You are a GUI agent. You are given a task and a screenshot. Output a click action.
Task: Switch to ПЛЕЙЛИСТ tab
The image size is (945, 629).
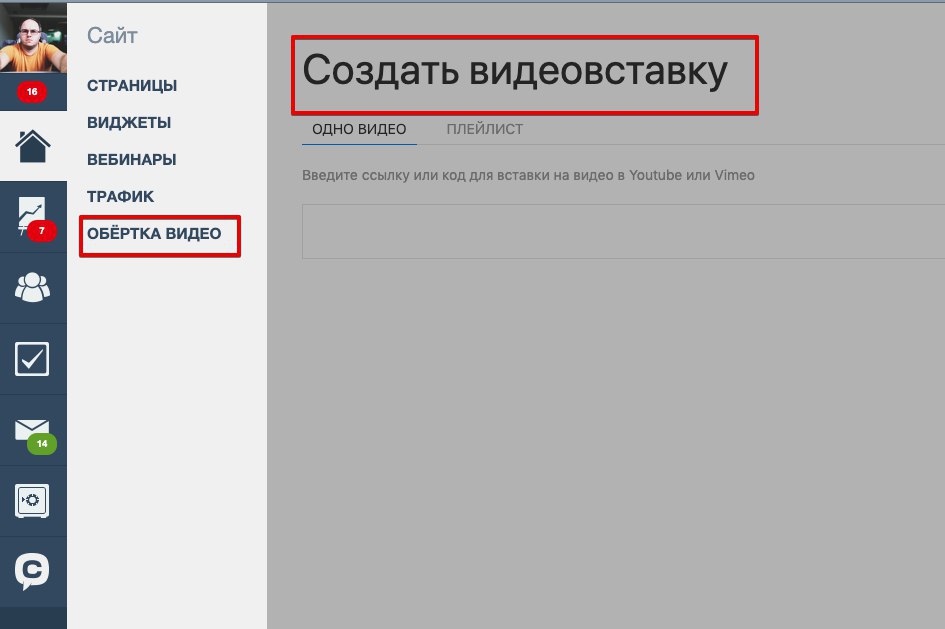(x=485, y=129)
